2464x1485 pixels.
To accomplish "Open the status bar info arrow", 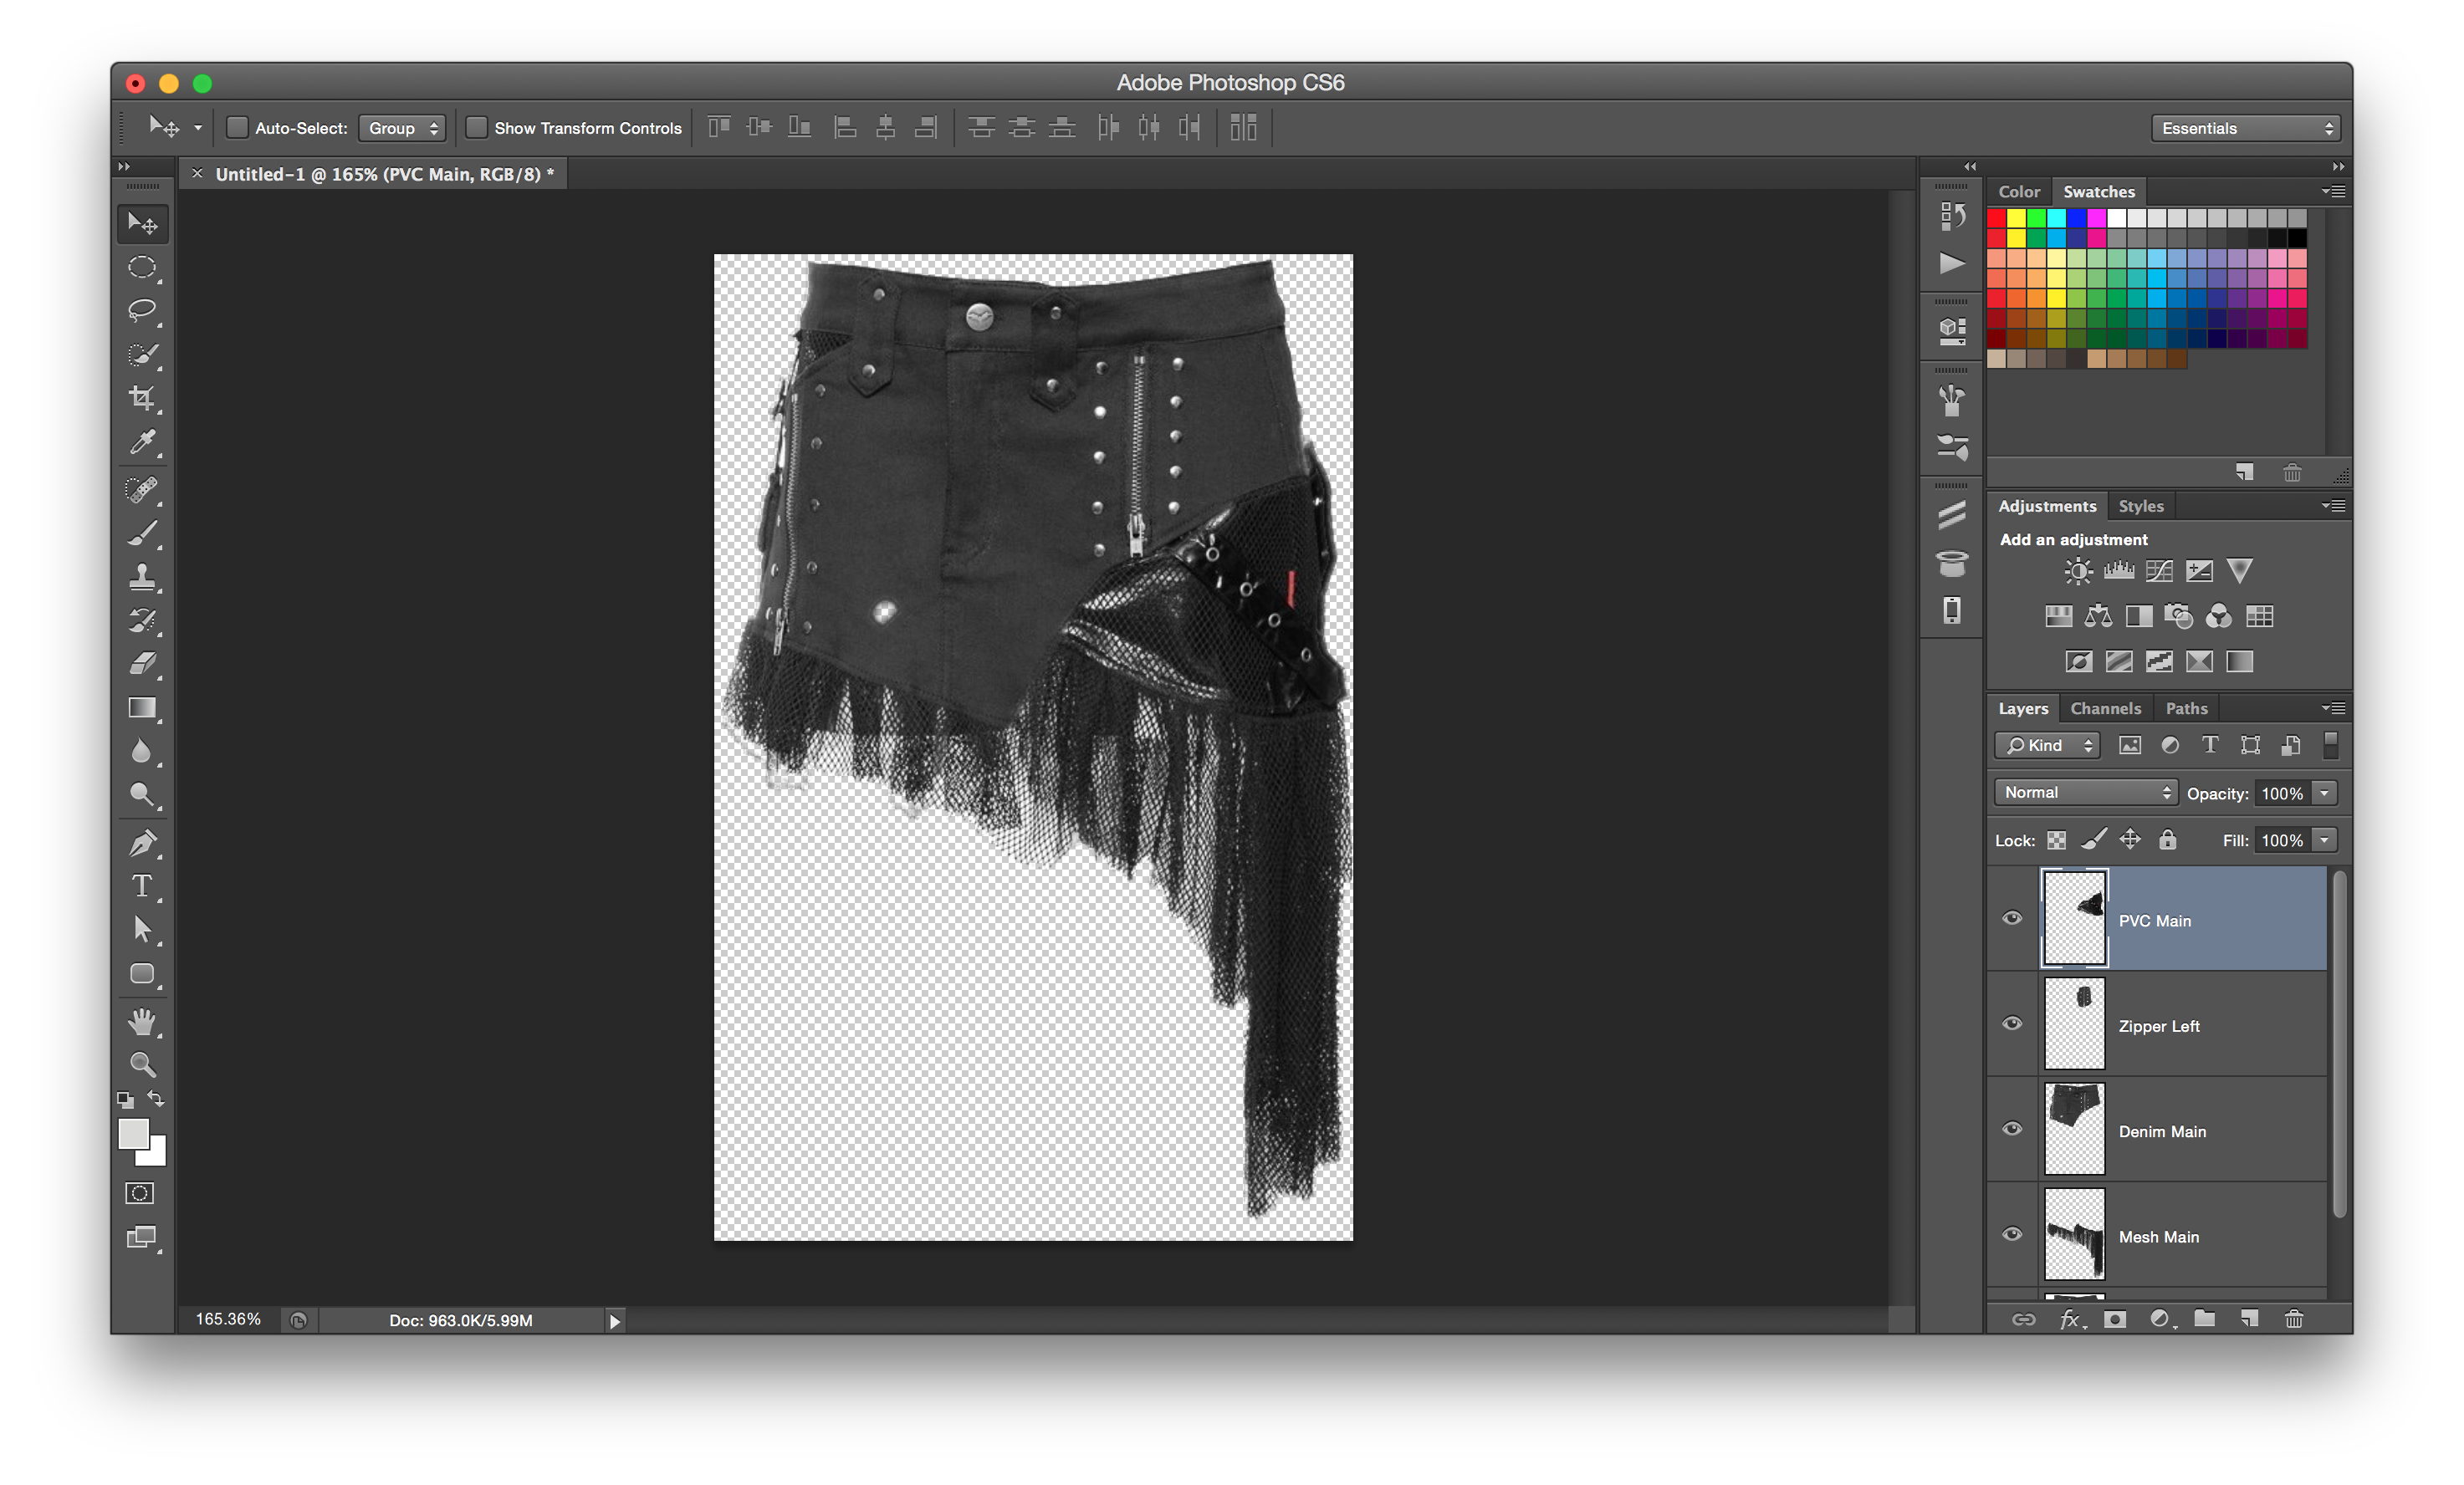I will [x=615, y=1321].
